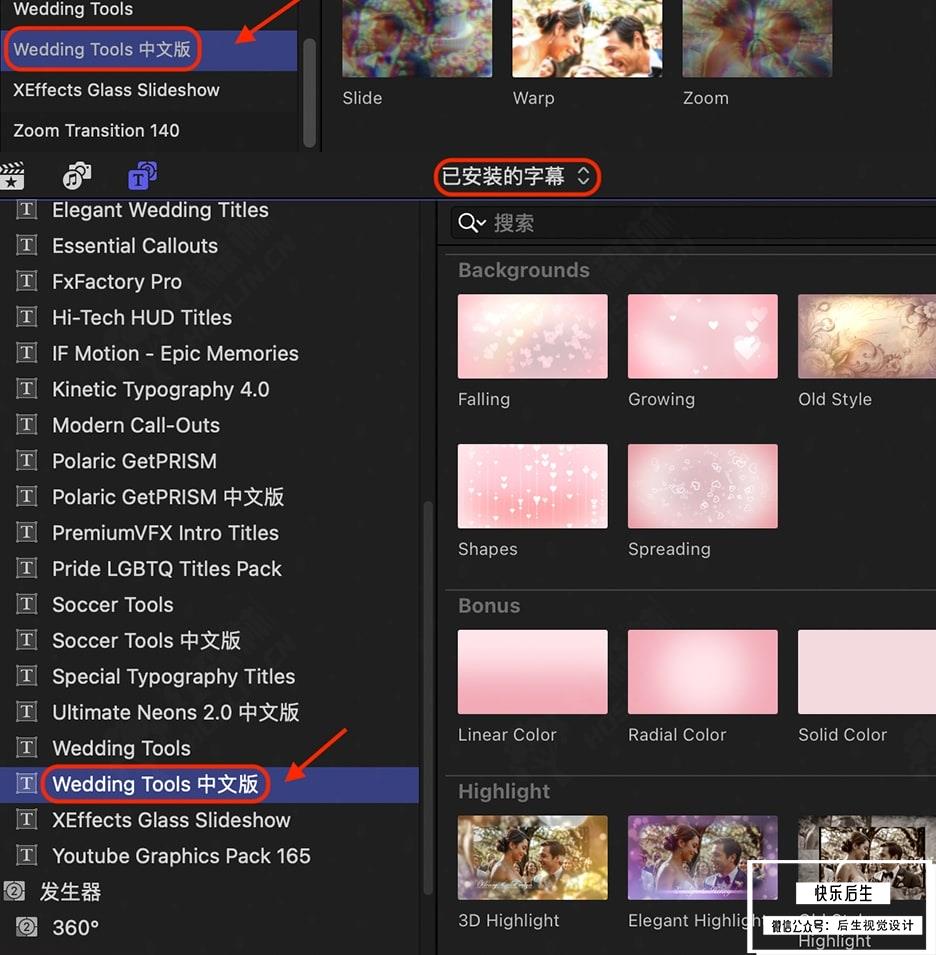Select Zoom Transition 140 in transitions list
The width and height of the screenshot is (936, 955).
pos(96,130)
